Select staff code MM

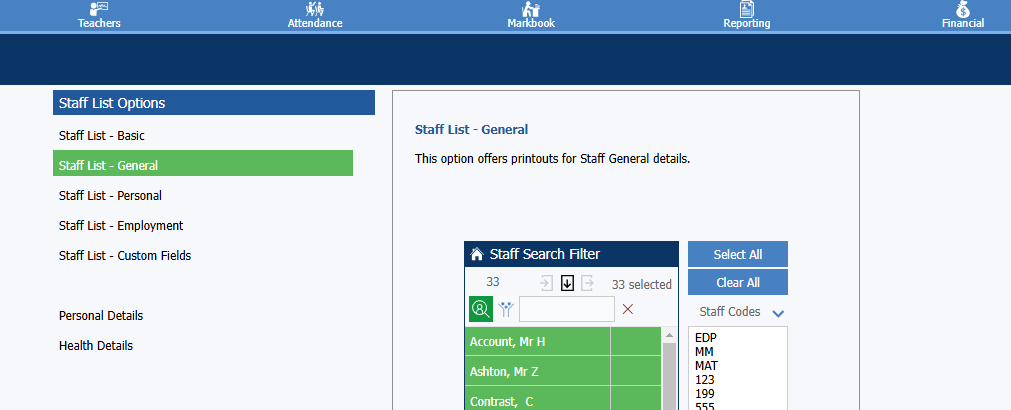703,351
